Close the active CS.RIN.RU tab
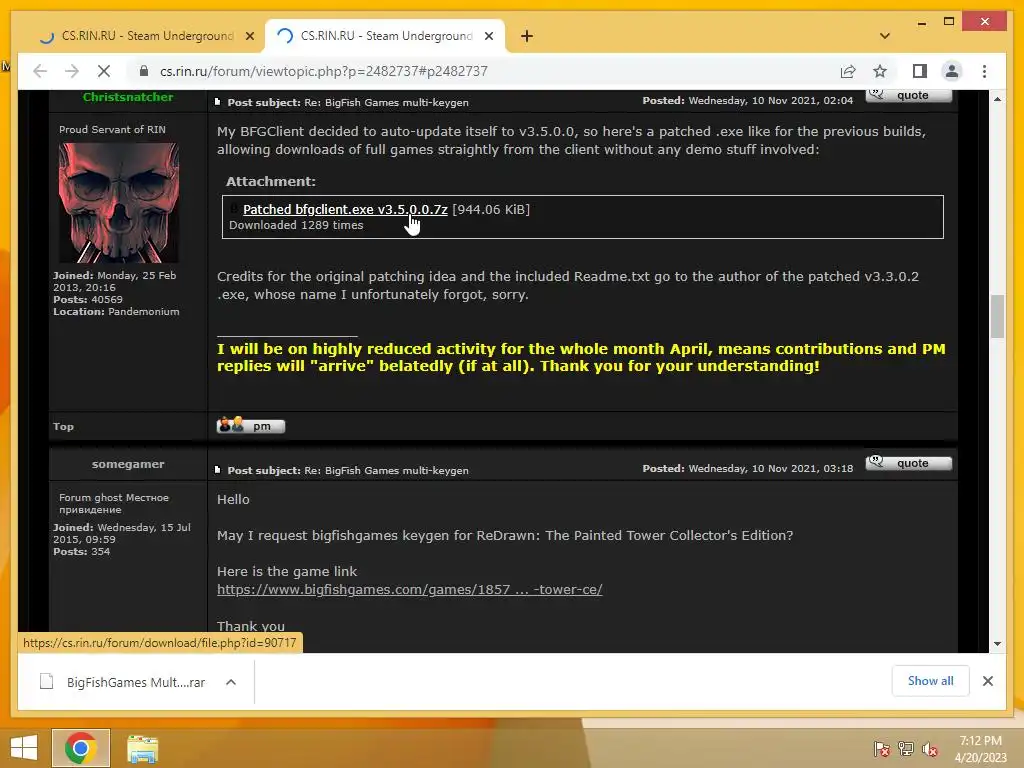Screen dimensions: 1024x768 point(488,37)
